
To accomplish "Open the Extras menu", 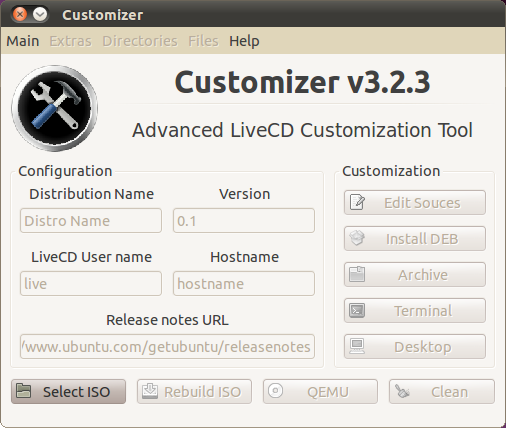I will click(x=70, y=41).
